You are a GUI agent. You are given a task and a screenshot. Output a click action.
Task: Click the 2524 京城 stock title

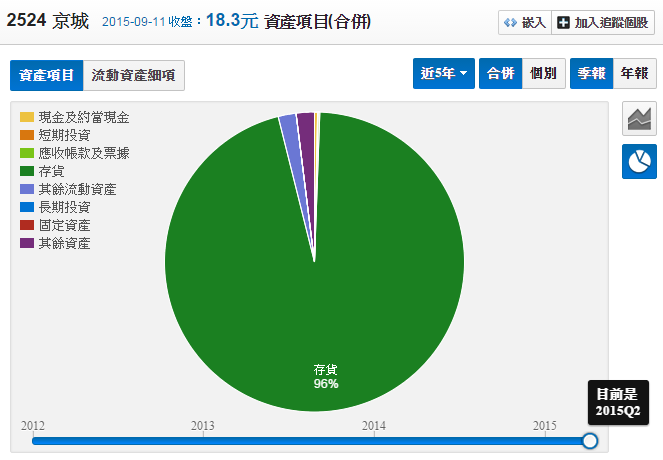click(47, 21)
